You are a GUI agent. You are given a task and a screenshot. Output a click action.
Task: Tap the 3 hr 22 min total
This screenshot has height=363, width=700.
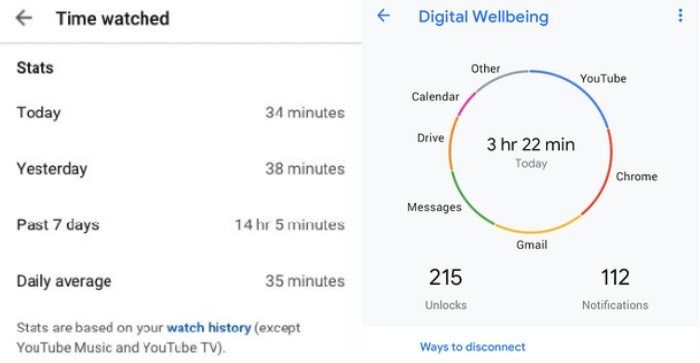tap(530, 145)
